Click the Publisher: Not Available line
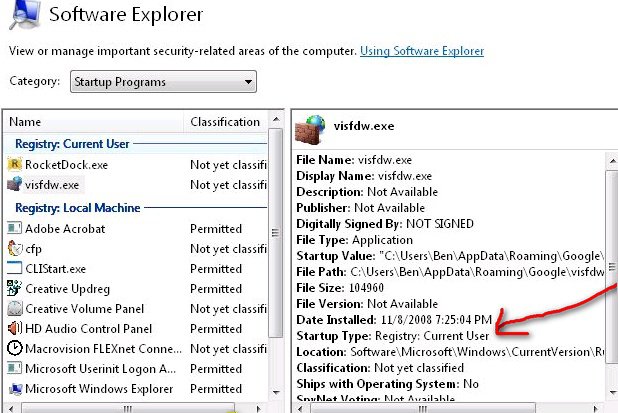This screenshot has width=618, height=413. tap(360, 208)
